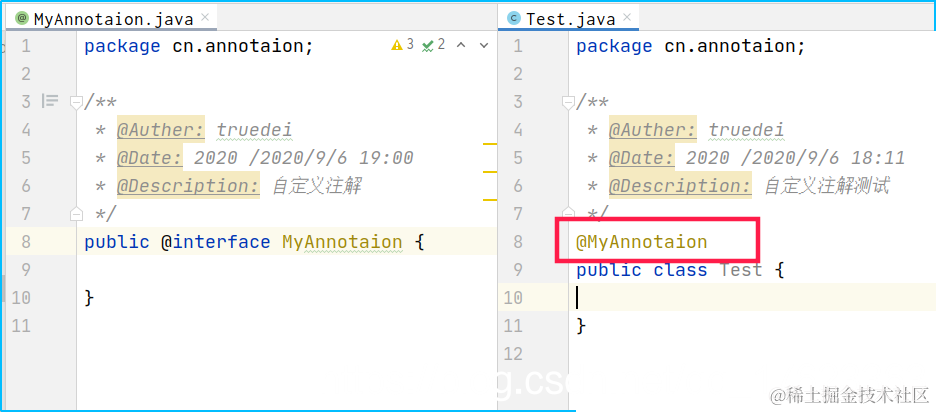Click the annotation file icon on MyAnnotaion.java tab
The image size is (936, 412).
[x=22, y=19]
